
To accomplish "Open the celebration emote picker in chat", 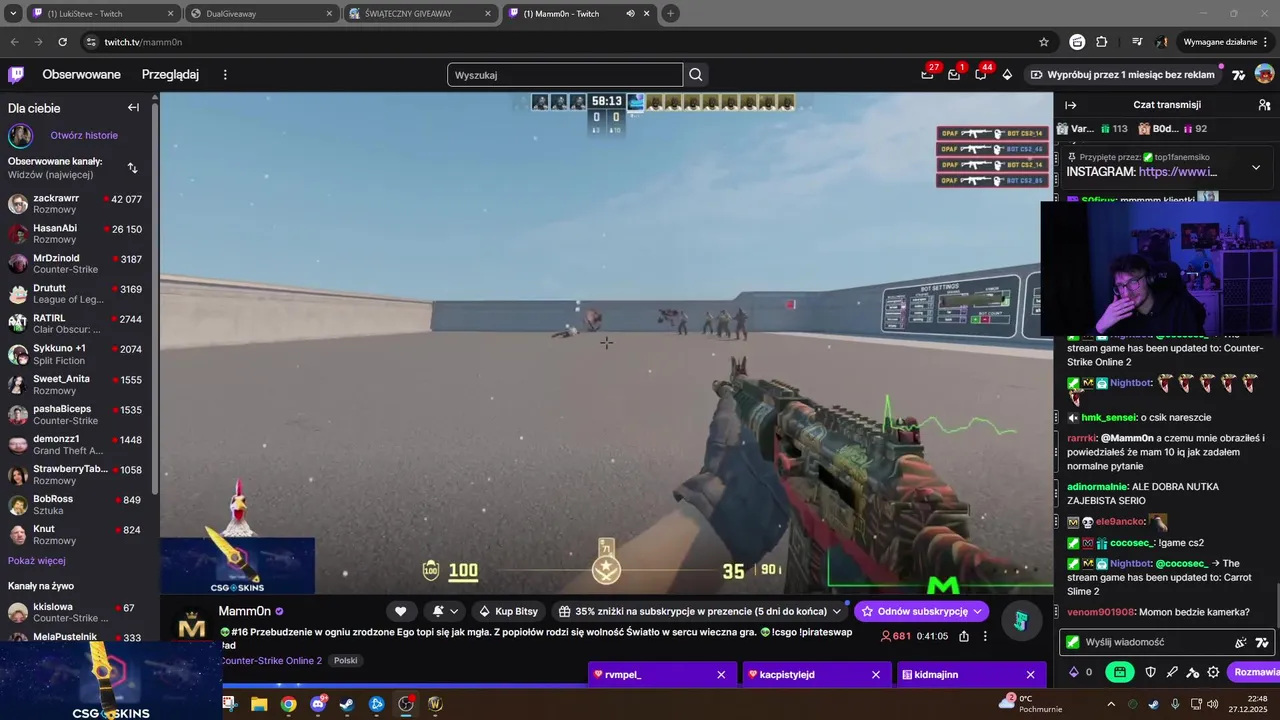I will 1241,642.
